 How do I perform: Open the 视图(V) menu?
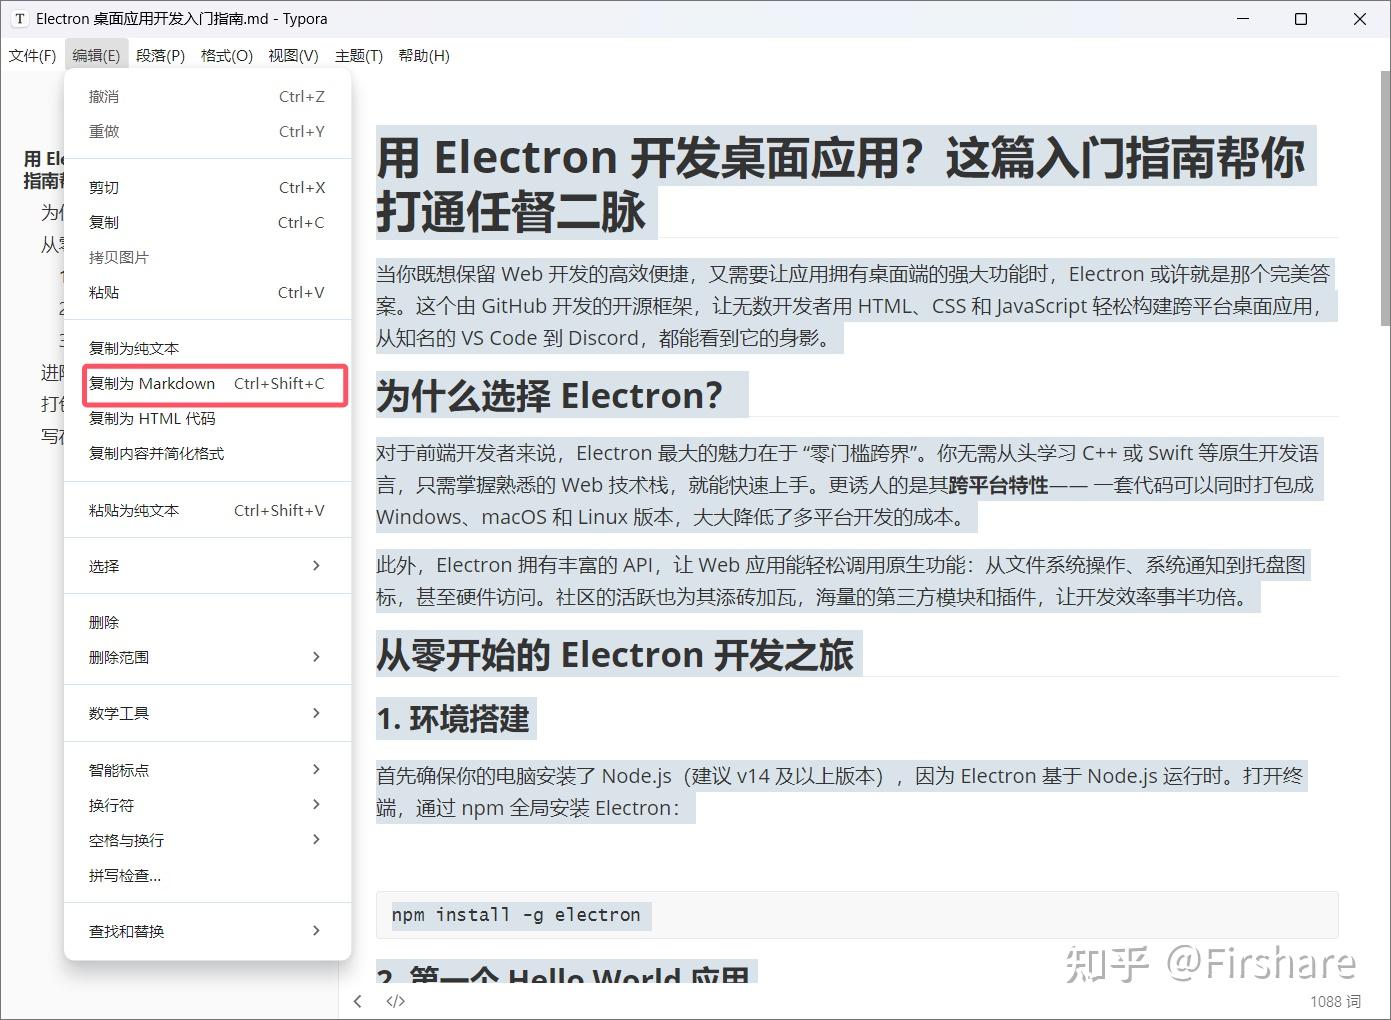(293, 56)
